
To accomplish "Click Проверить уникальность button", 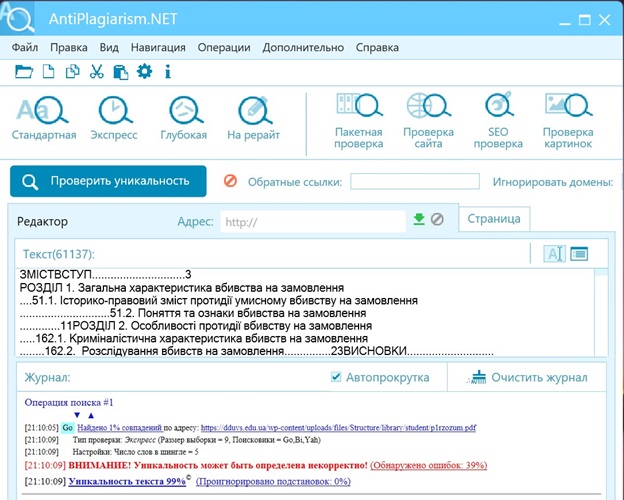I will [x=108, y=181].
